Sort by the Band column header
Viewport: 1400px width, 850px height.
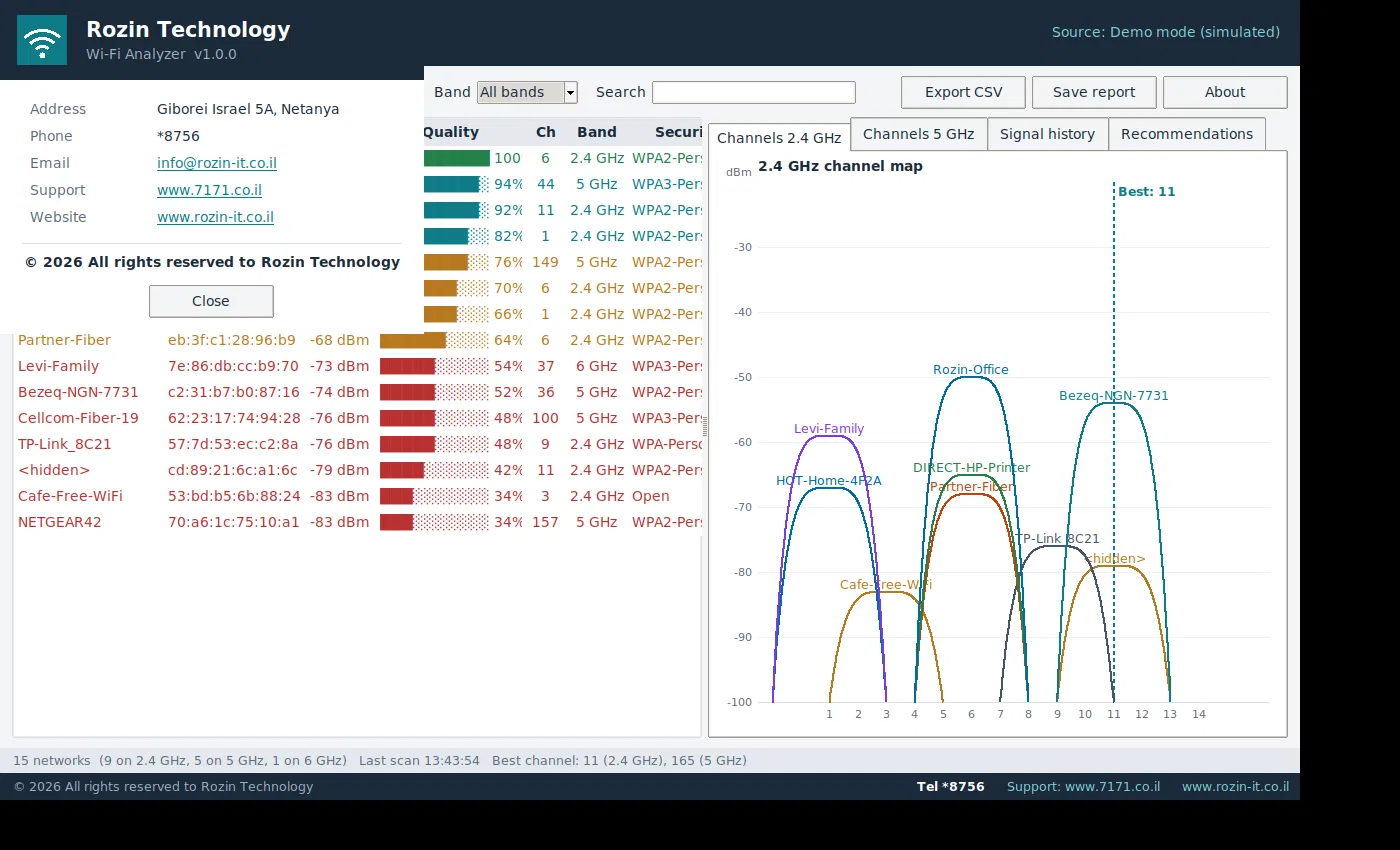pos(597,132)
